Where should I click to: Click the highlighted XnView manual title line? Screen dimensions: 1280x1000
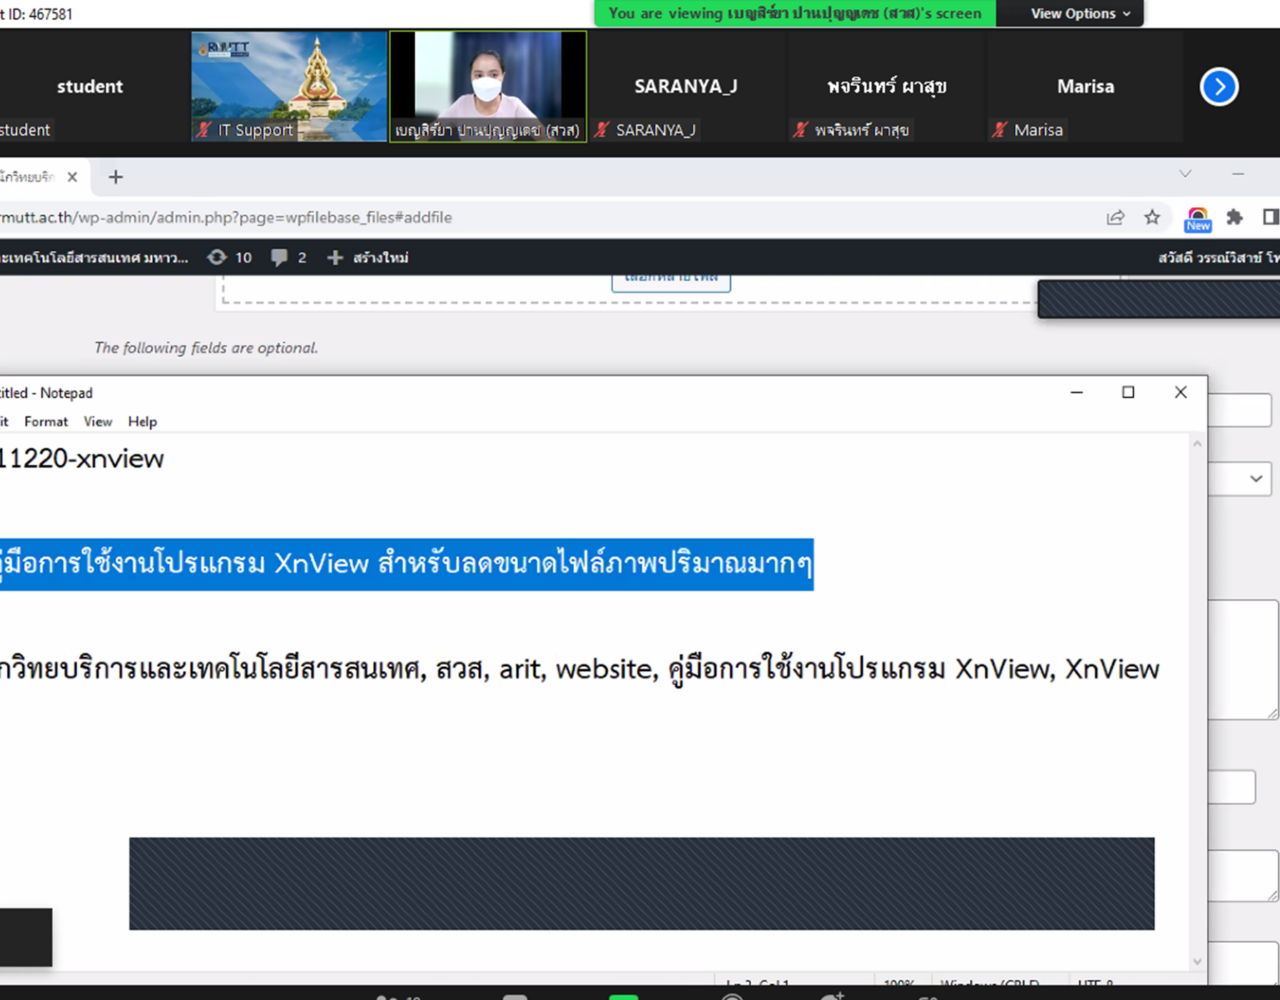(406, 564)
